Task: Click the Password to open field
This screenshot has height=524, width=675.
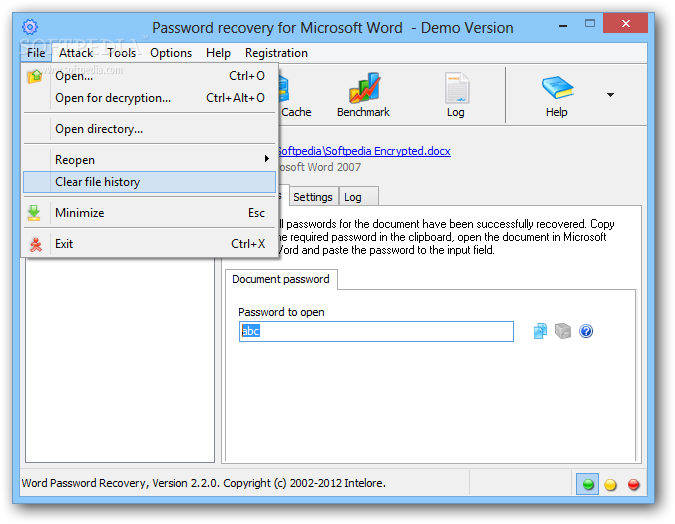Action: (376, 331)
